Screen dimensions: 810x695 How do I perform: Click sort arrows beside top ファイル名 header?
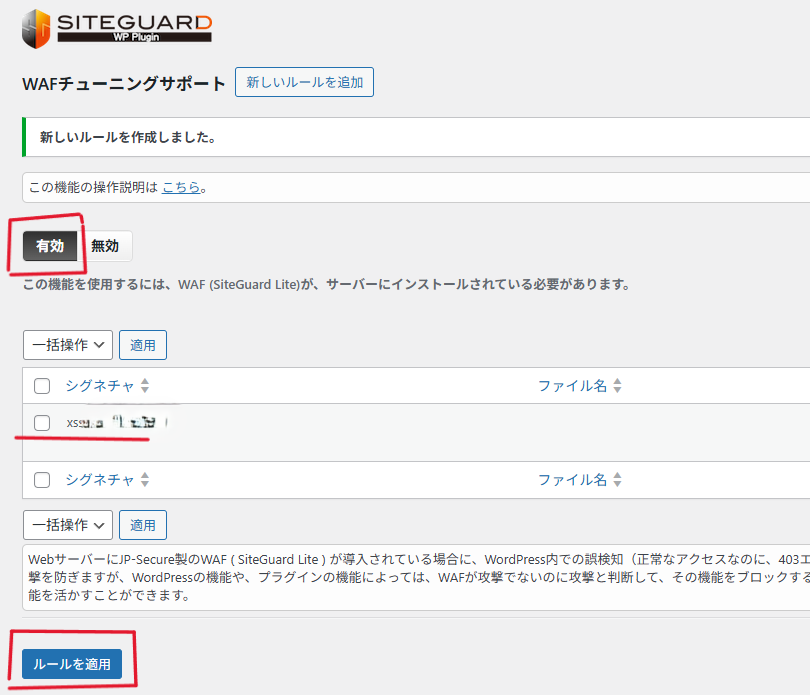617,386
